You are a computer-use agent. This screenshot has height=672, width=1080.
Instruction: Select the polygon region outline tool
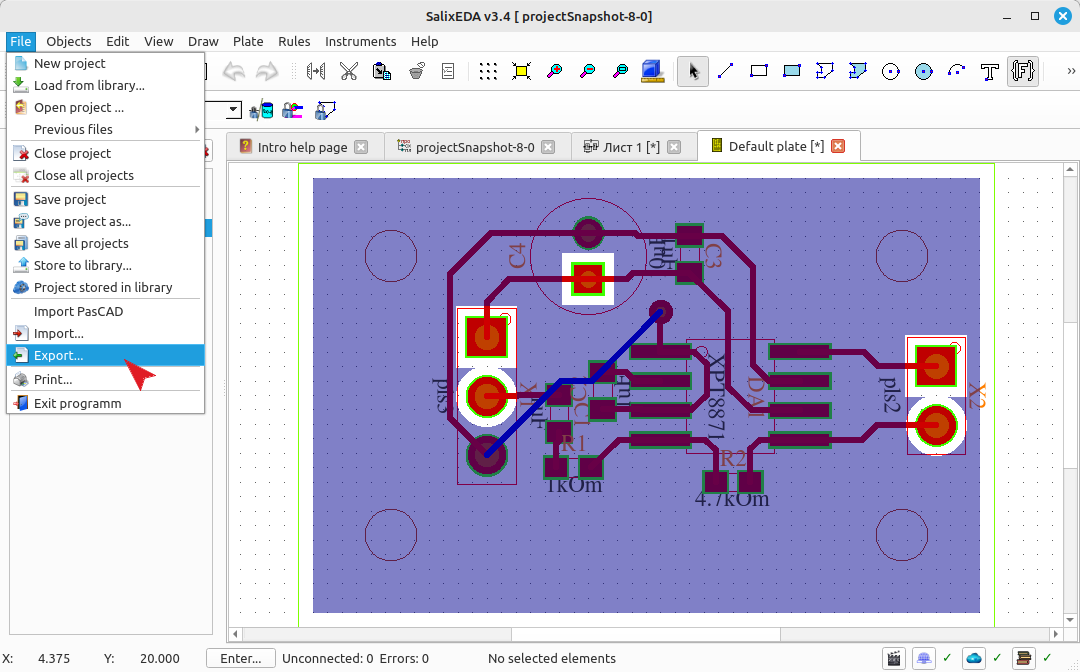pyautogui.click(x=824, y=71)
